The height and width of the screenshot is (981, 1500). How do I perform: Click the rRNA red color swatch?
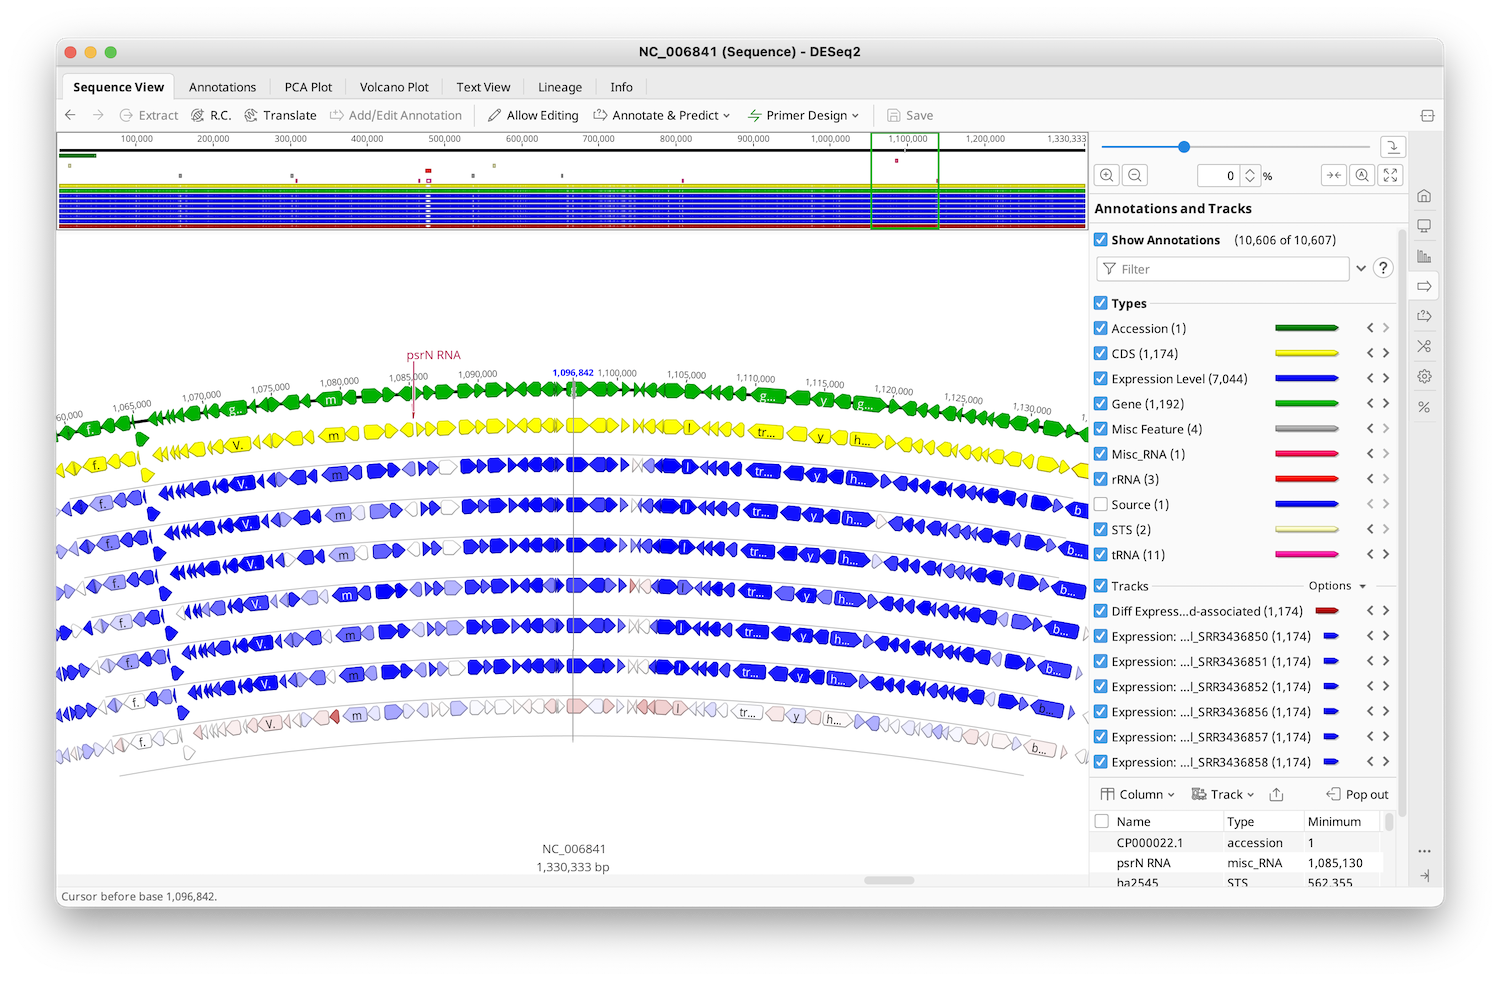tap(1306, 479)
